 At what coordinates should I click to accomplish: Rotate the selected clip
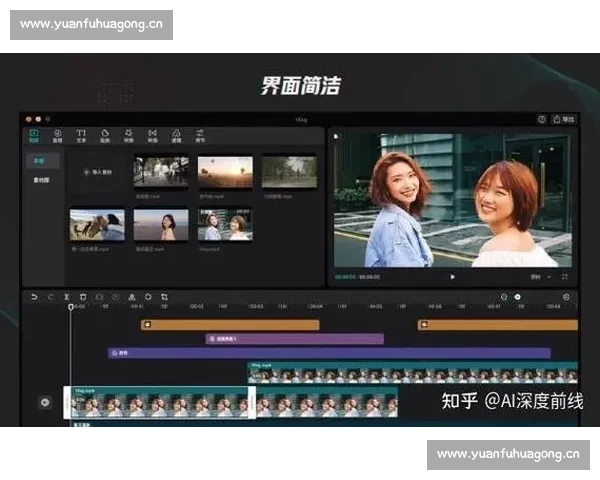(x=148, y=297)
